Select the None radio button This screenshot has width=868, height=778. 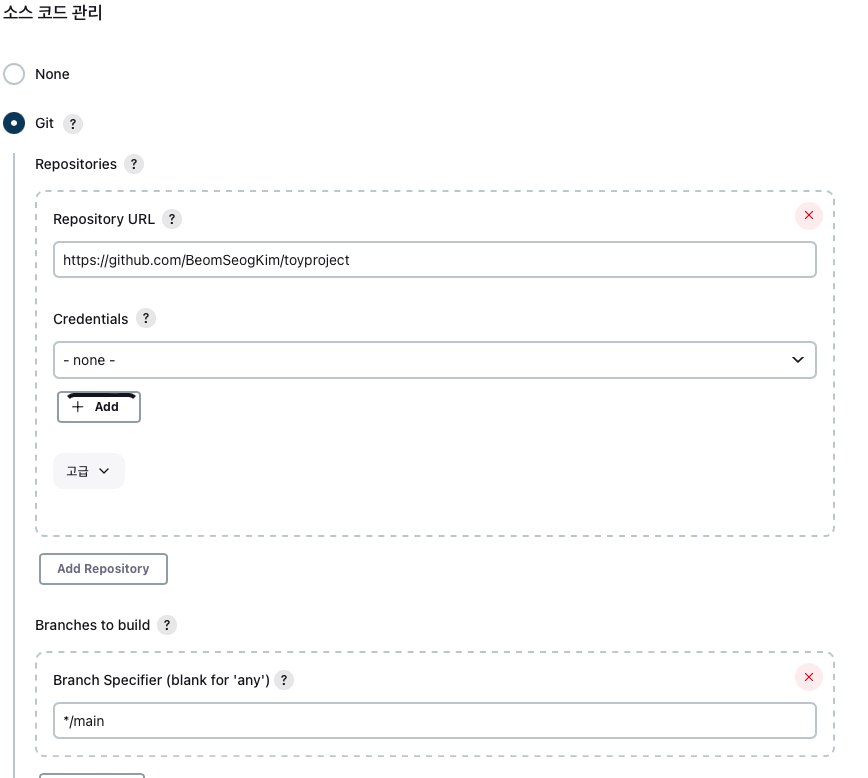(14, 74)
